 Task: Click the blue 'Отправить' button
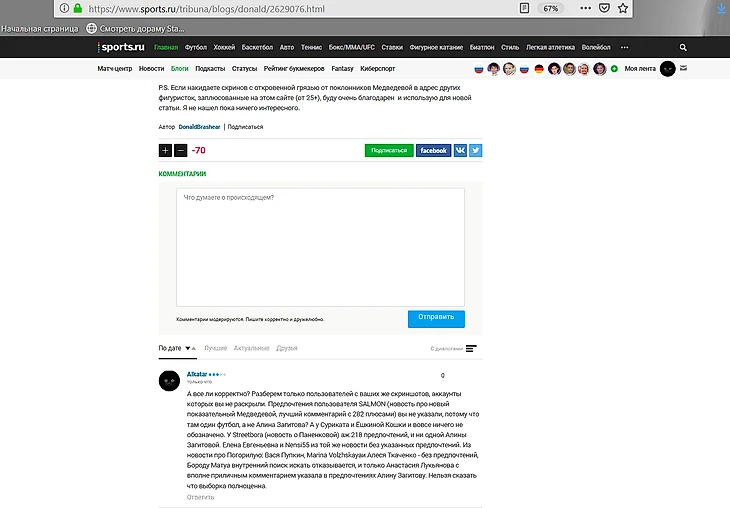[x=436, y=319]
